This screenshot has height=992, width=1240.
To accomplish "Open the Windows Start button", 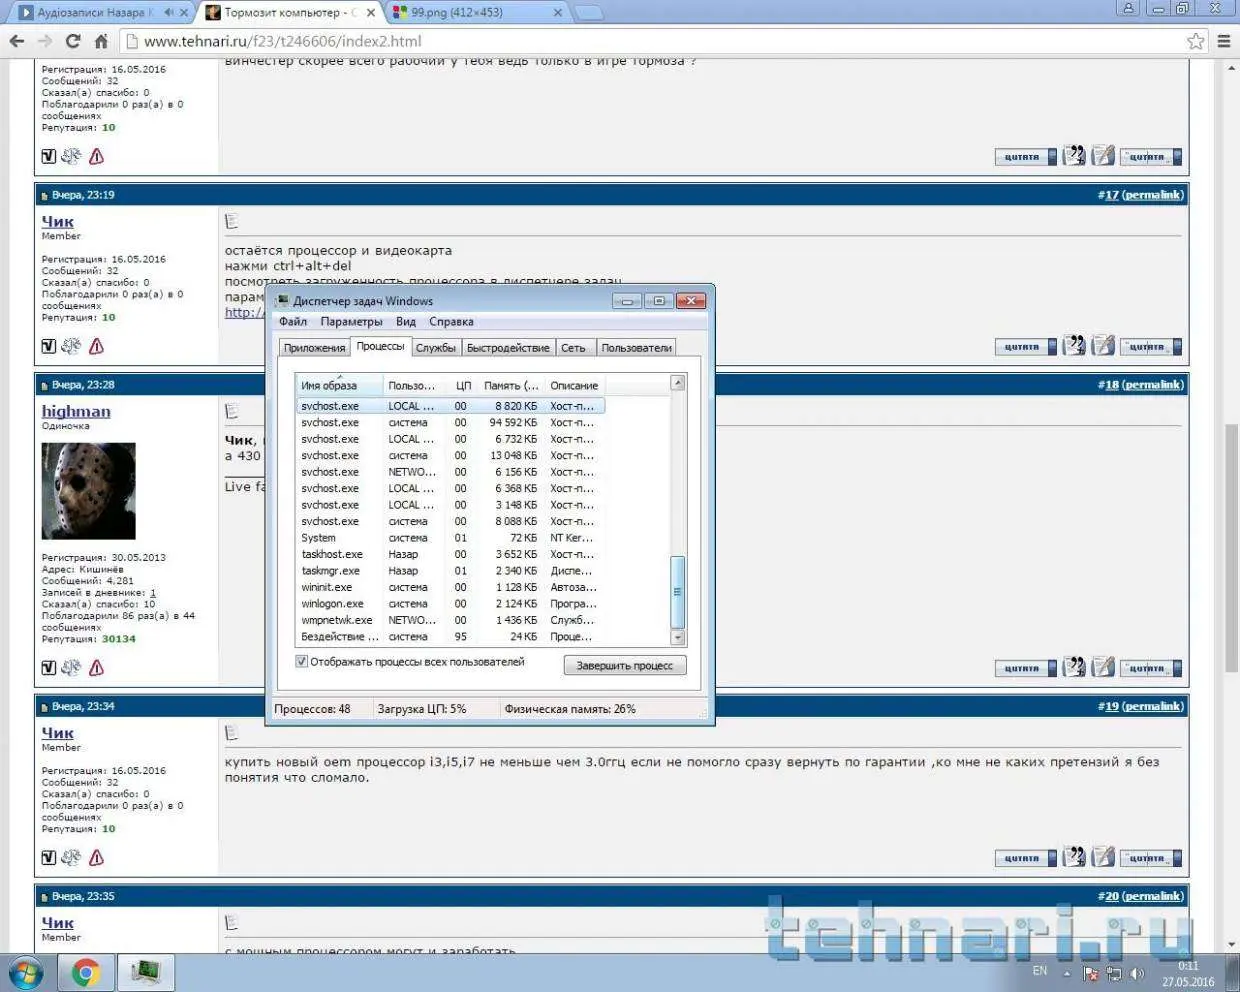I will tap(26, 972).
